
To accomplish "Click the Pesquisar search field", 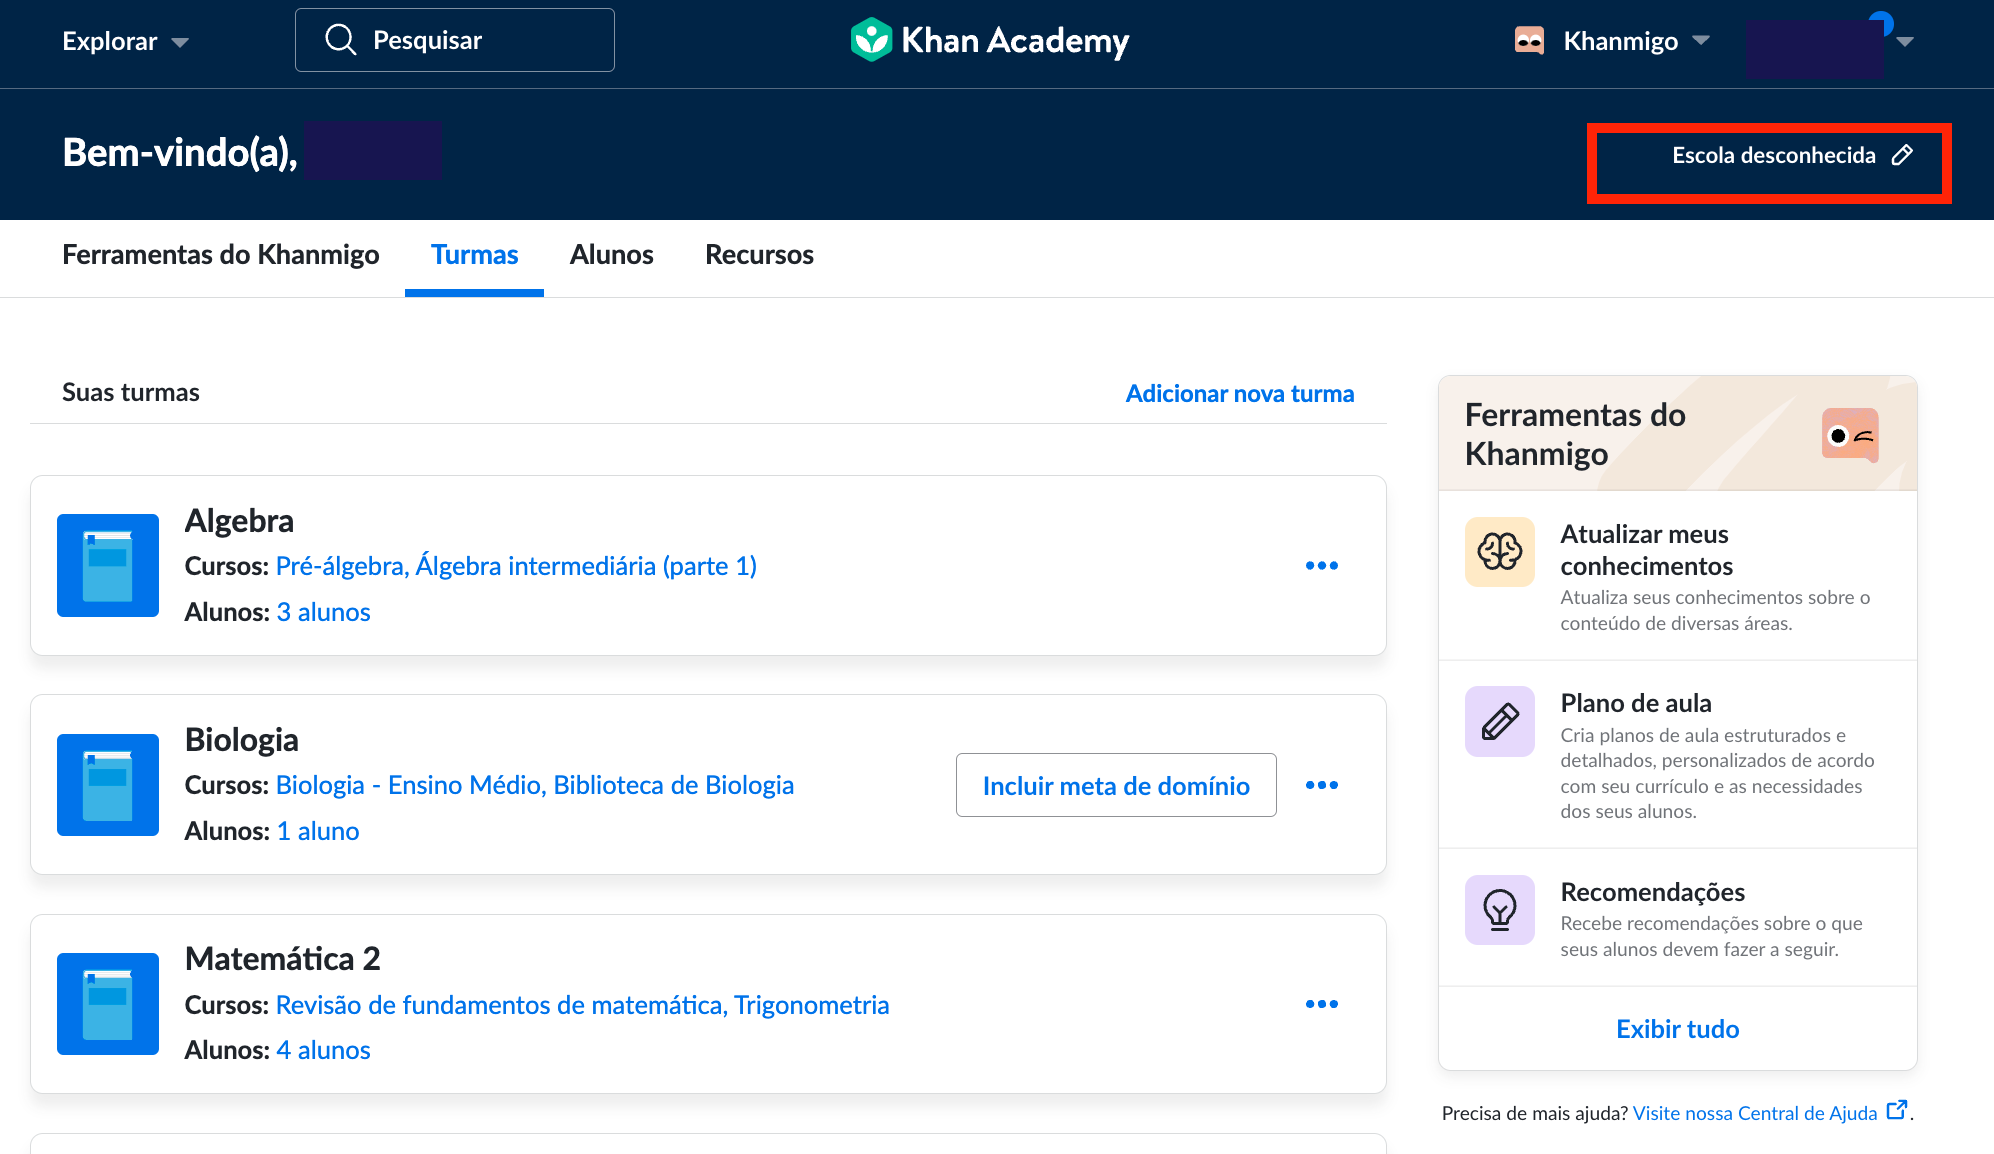I will click(455, 40).
